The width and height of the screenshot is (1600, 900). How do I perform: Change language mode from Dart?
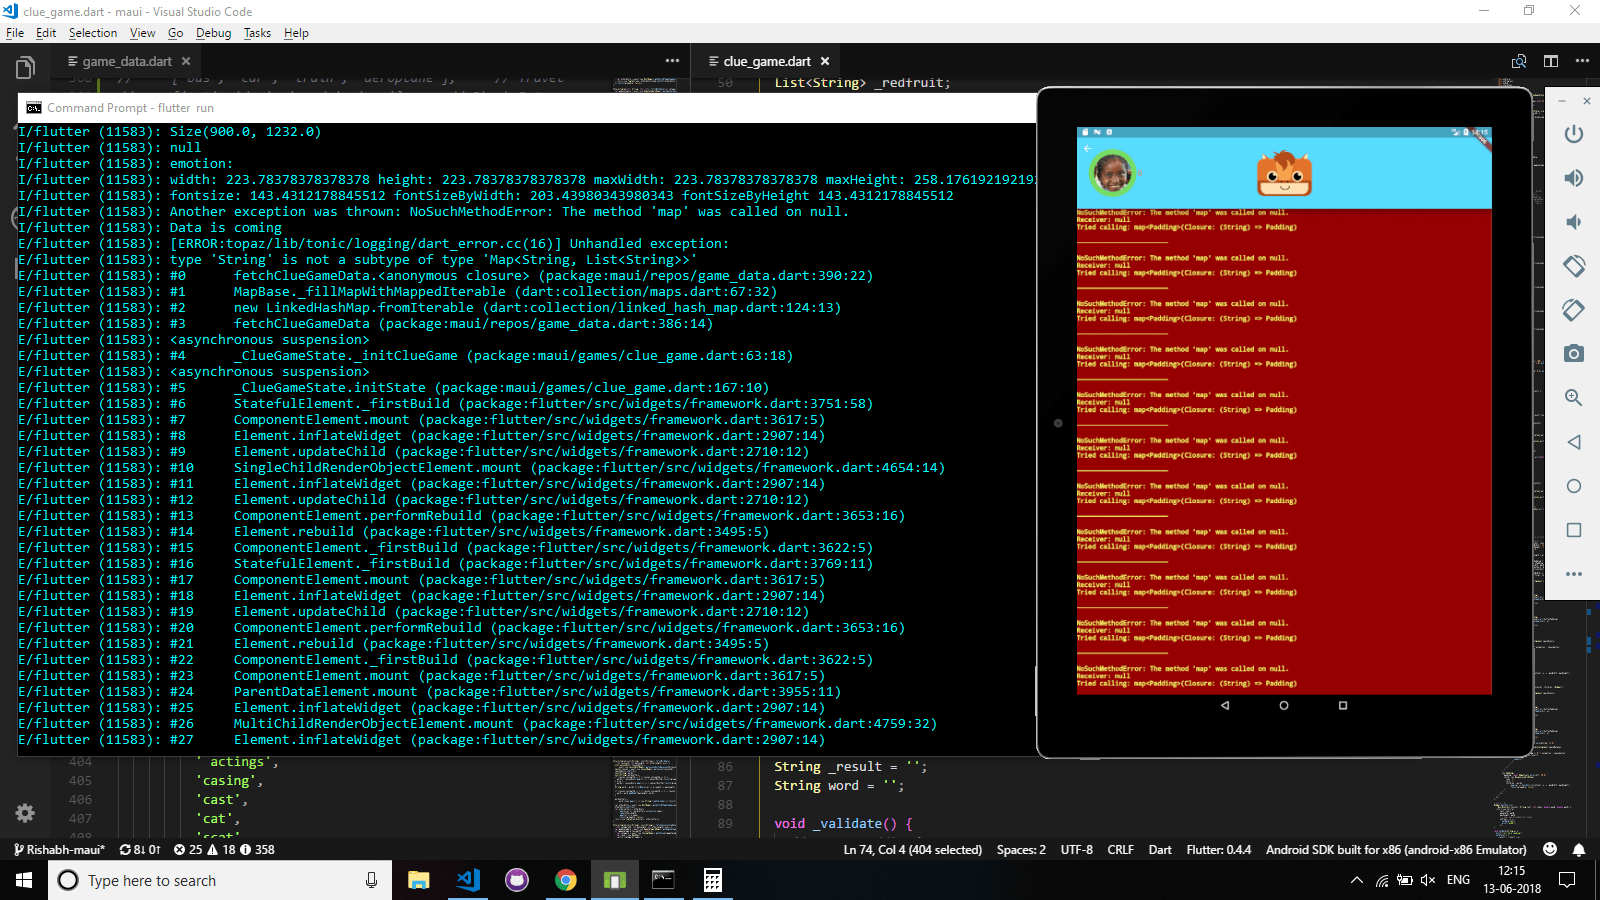click(x=1159, y=849)
